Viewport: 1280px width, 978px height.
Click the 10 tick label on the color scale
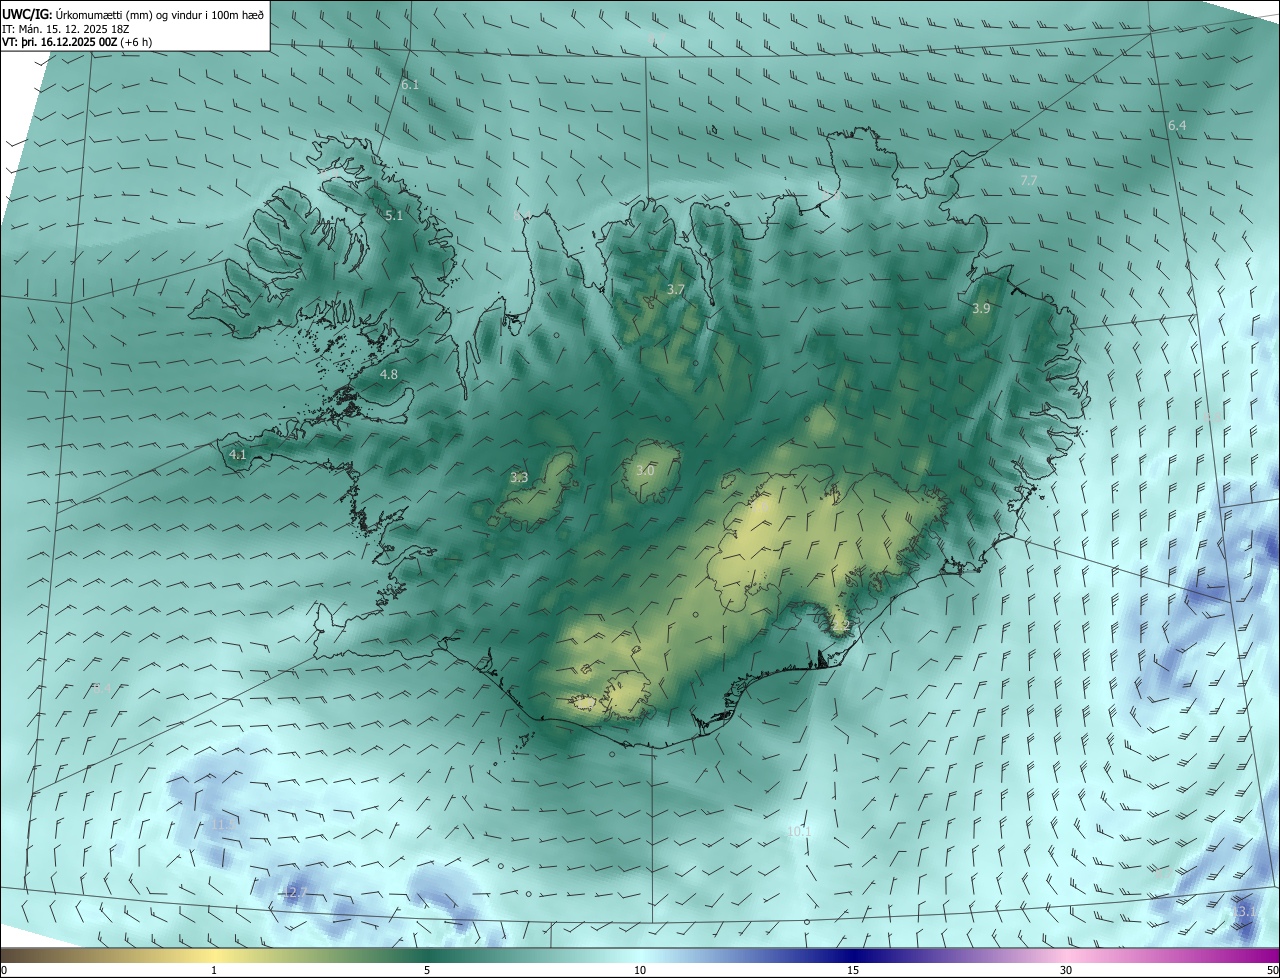click(640, 970)
